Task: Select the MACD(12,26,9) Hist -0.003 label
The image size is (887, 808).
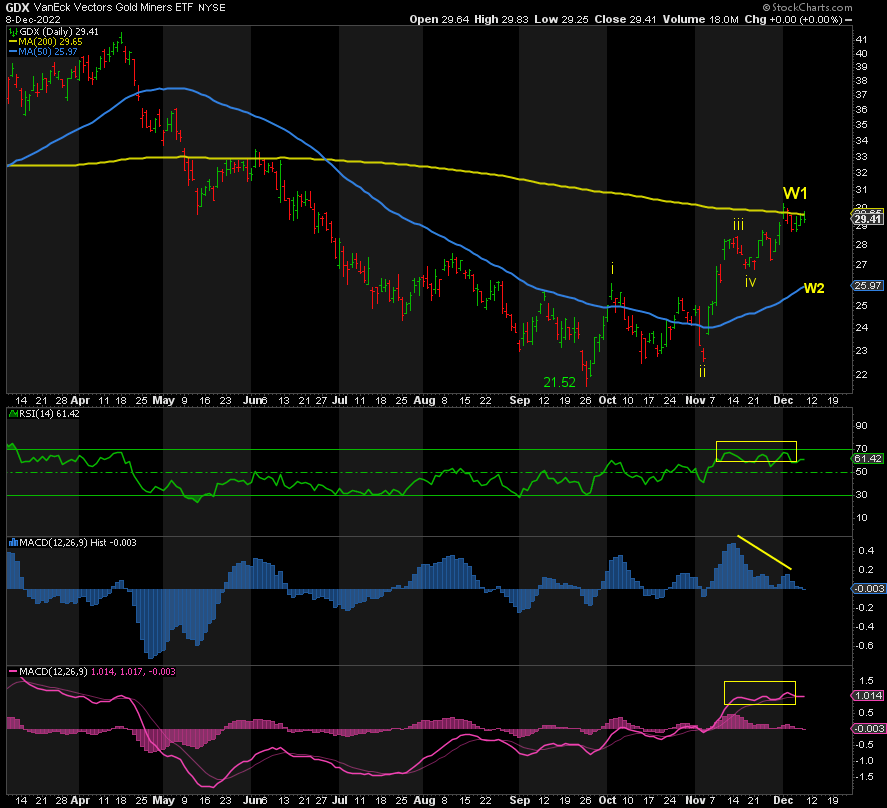Action: coord(77,543)
